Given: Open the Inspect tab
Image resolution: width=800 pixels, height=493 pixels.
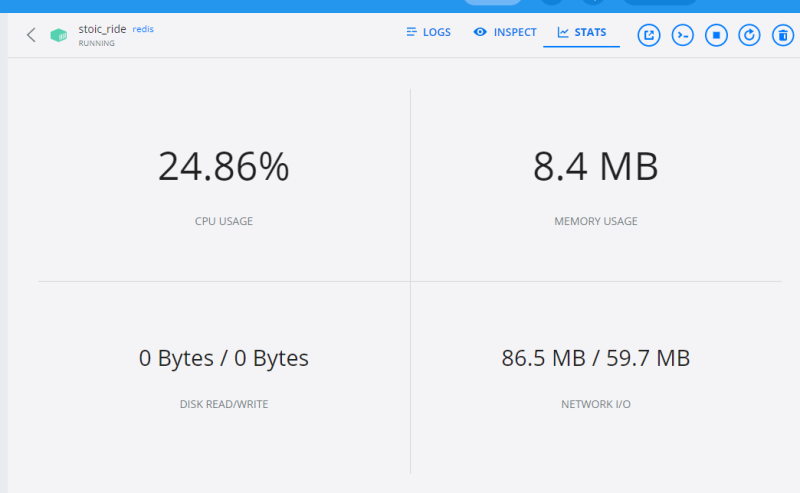Looking at the screenshot, I should 505,32.
